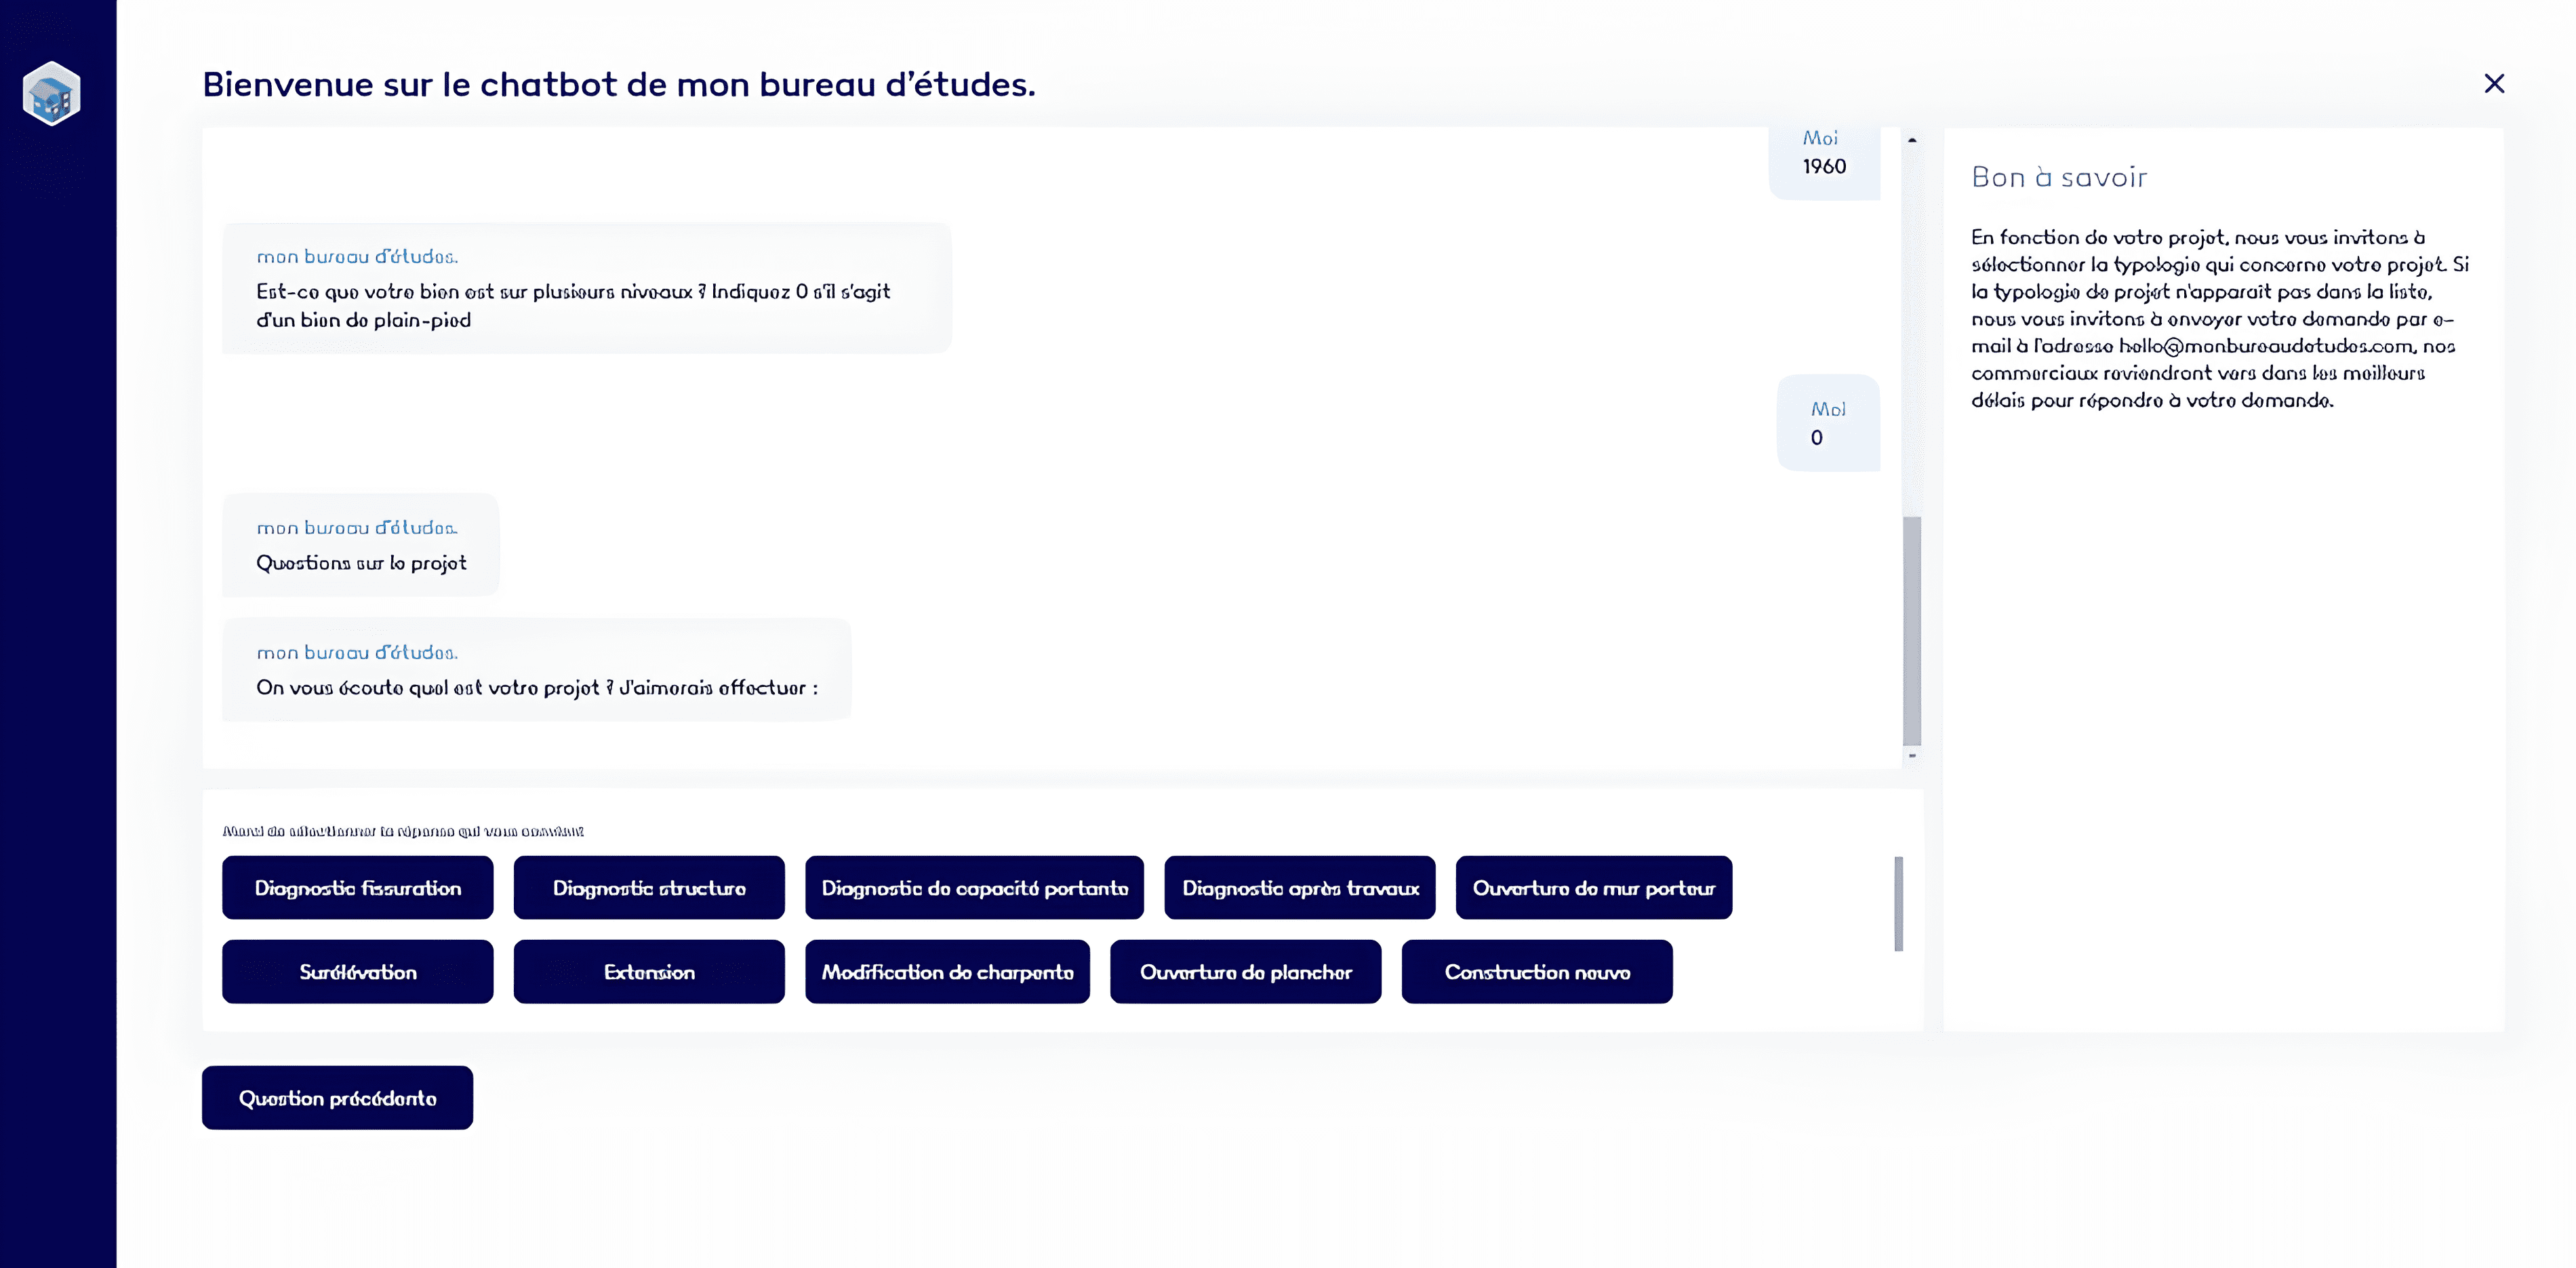The height and width of the screenshot is (1268, 2576).
Task: Click the answer options scrollbar thumb
Action: pos(1898,903)
